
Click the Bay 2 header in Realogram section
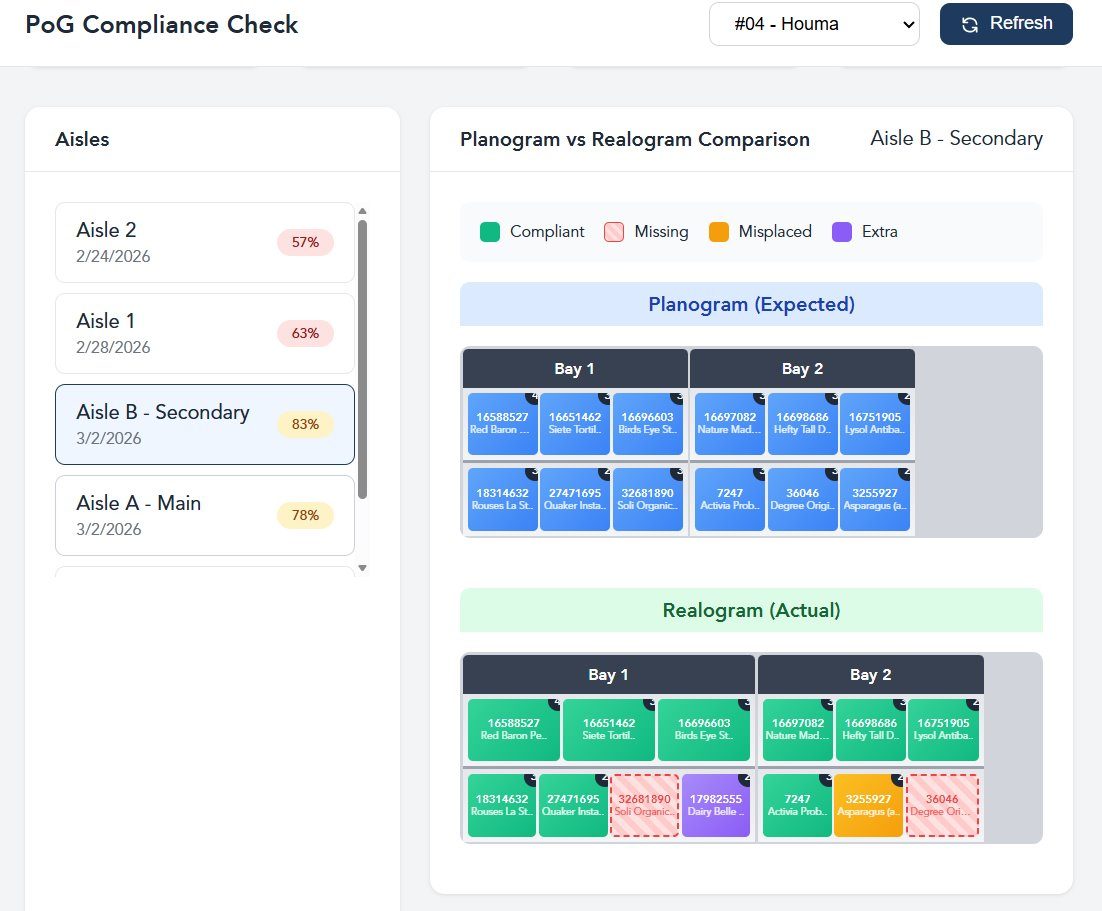click(x=870, y=674)
